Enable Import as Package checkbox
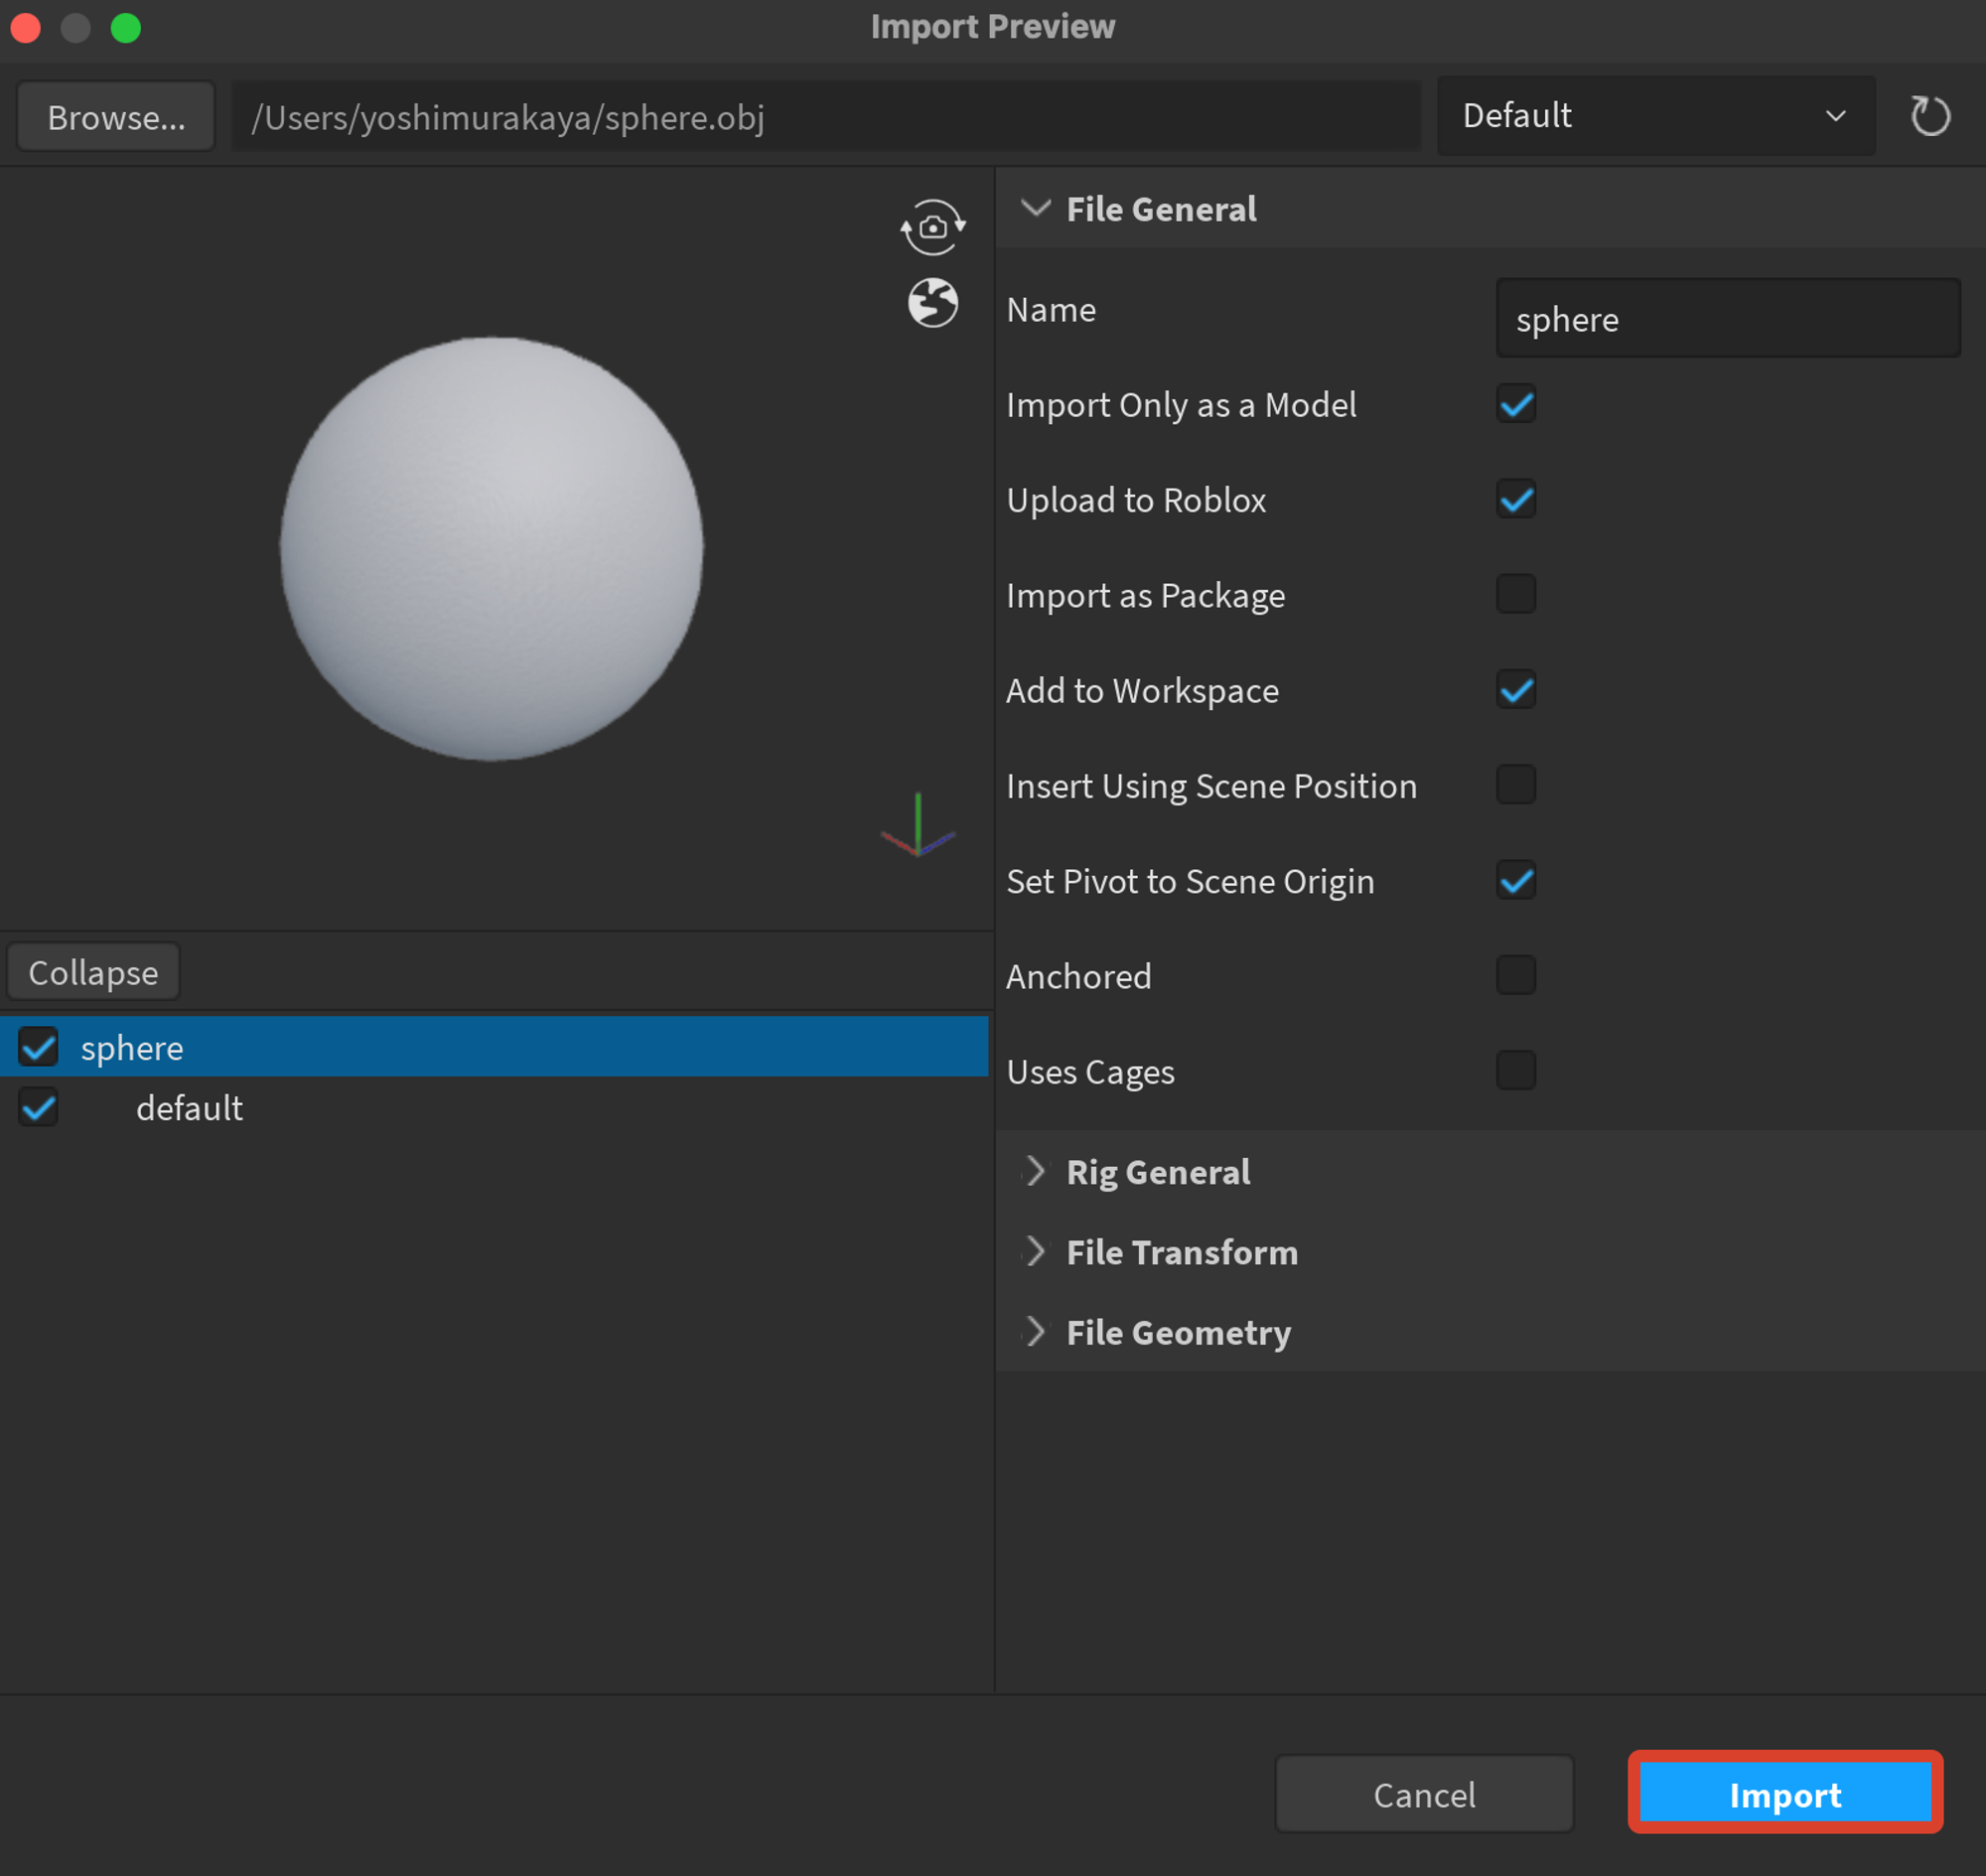The image size is (1986, 1876). pyautogui.click(x=1515, y=594)
